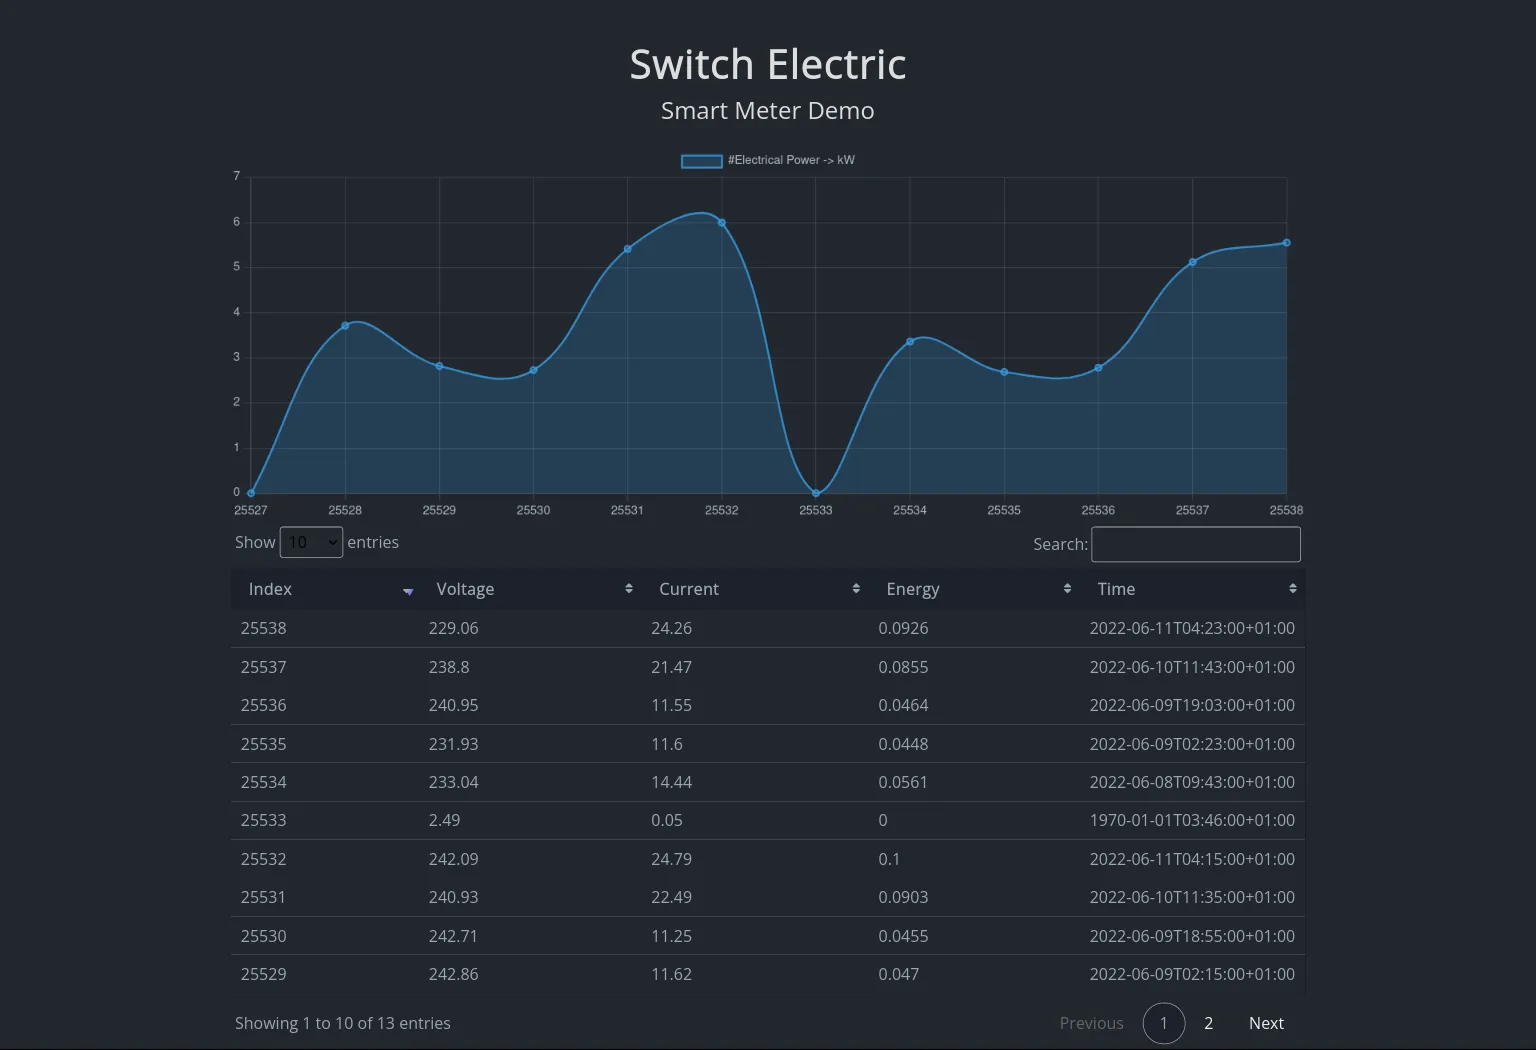This screenshot has width=1536, height=1050.
Task: Select index cell 25531
Action: [264, 897]
